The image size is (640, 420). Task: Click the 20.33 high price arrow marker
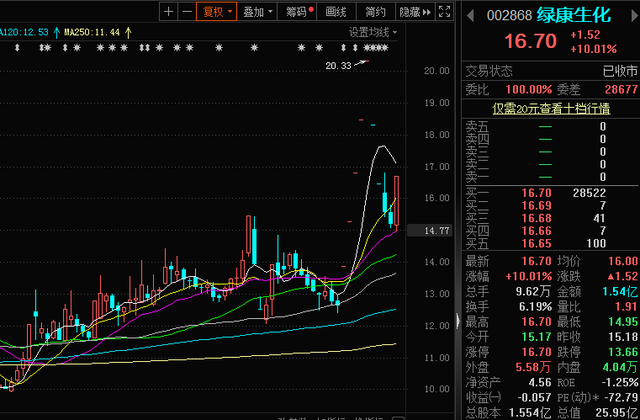[362, 64]
